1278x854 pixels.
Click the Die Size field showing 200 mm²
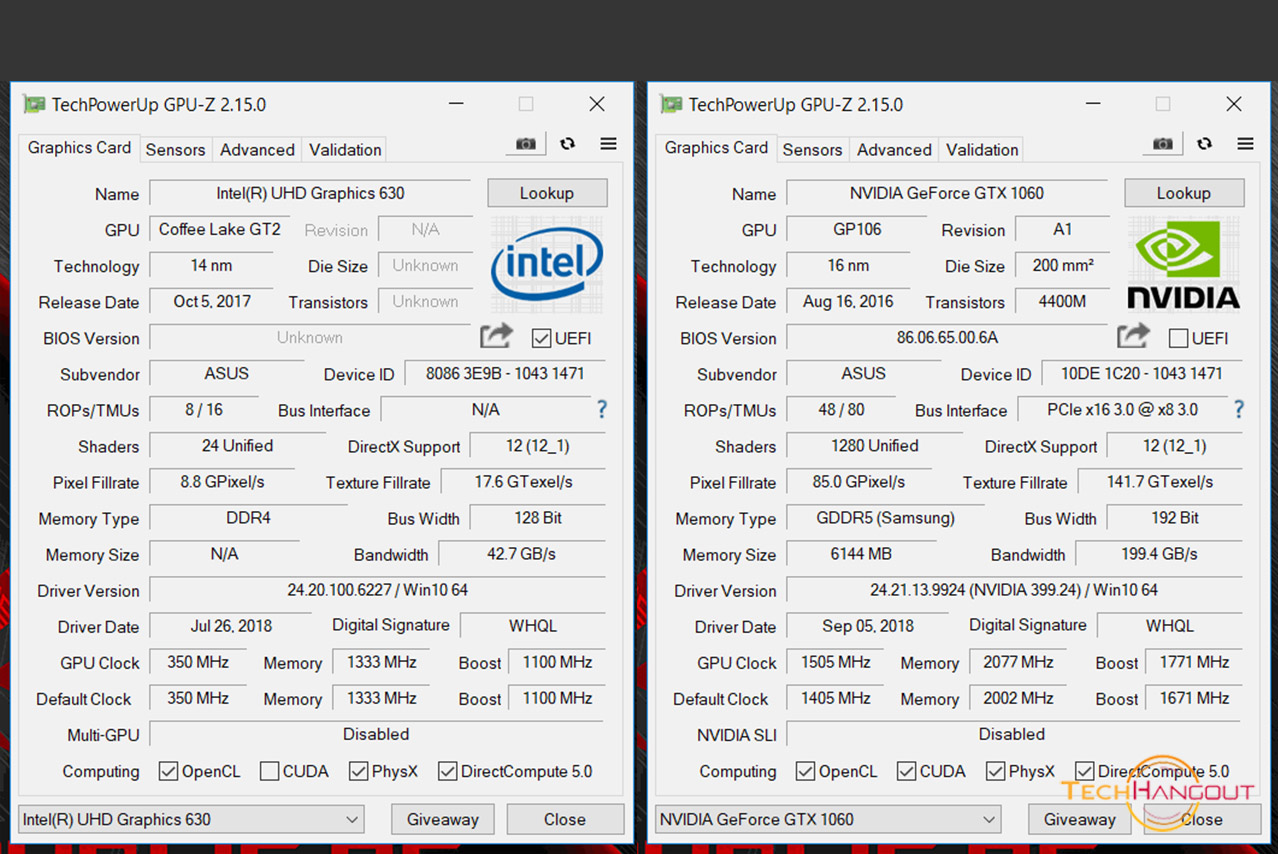(1063, 265)
